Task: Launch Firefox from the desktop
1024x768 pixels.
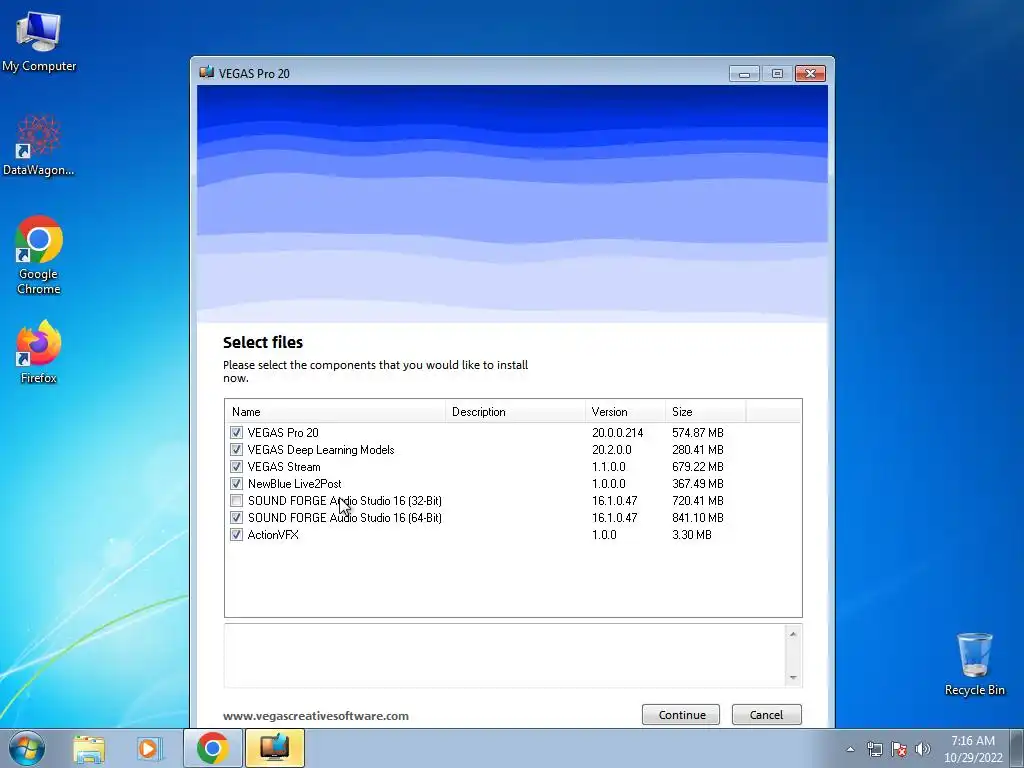Action: [x=39, y=351]
